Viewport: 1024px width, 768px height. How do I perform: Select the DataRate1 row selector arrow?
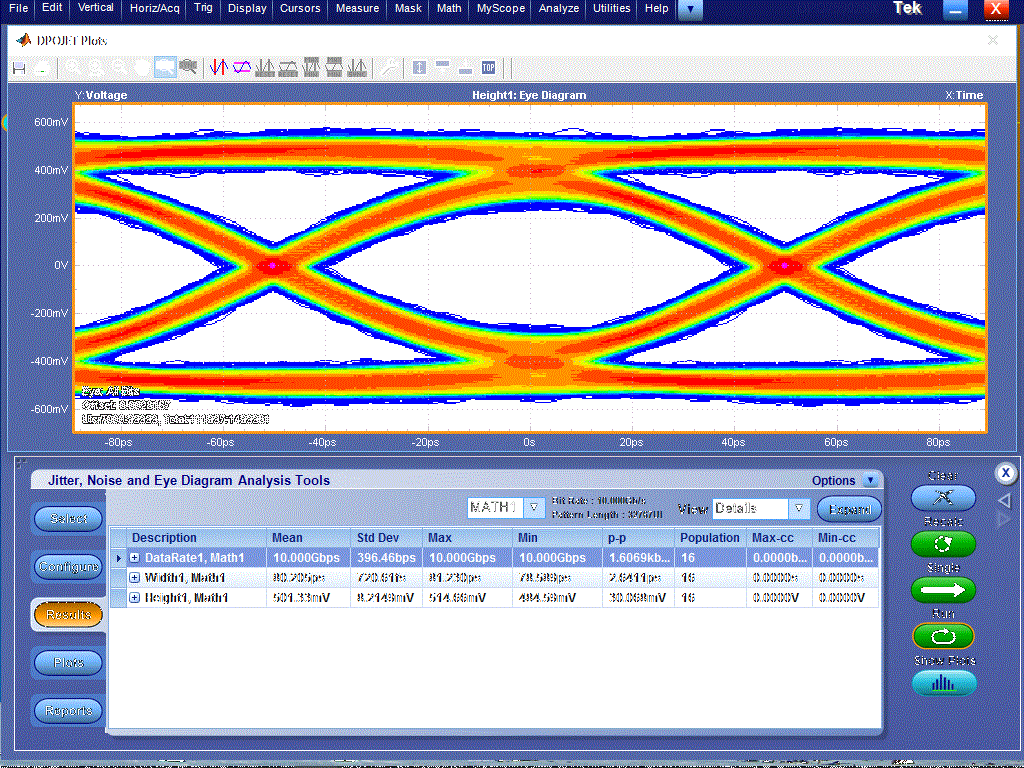tap(118, 558)
